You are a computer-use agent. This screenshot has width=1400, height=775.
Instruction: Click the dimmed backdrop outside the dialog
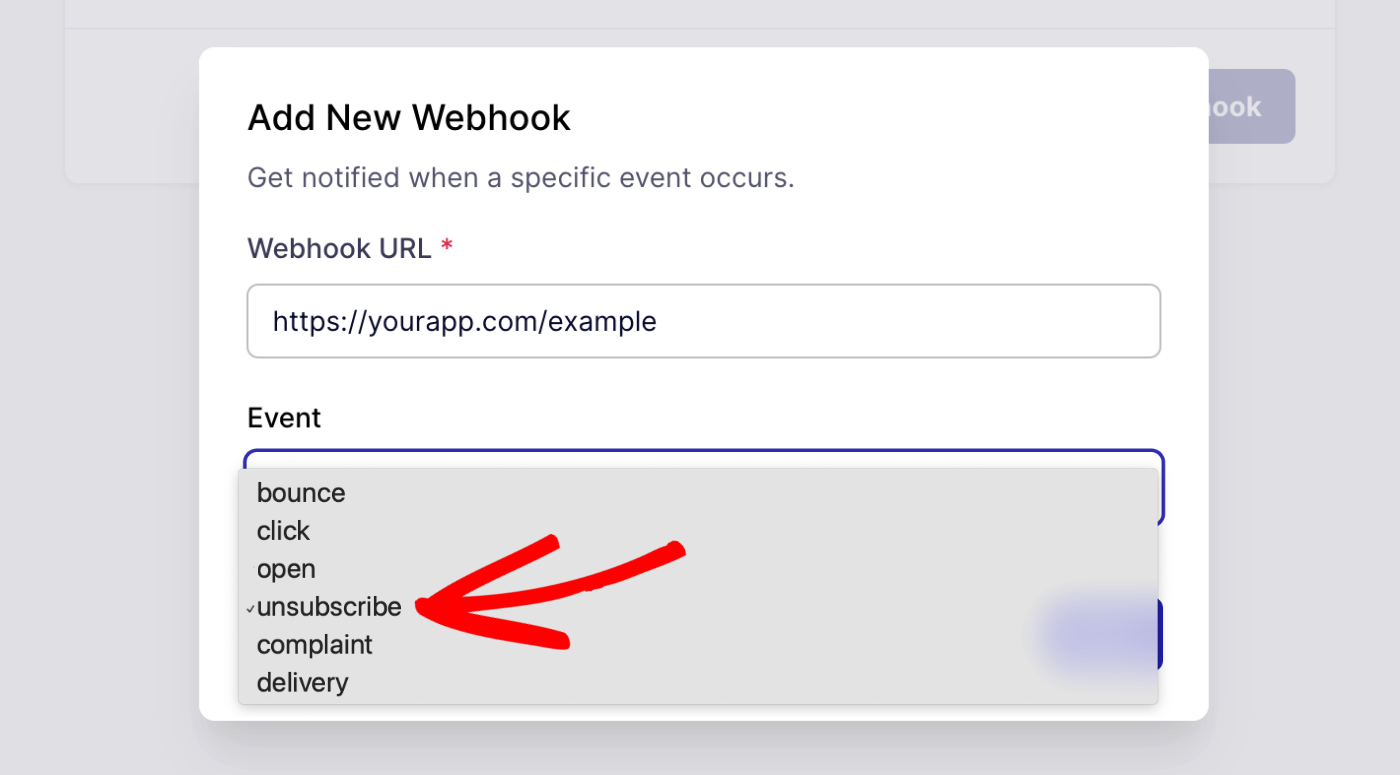pos(100,450)
